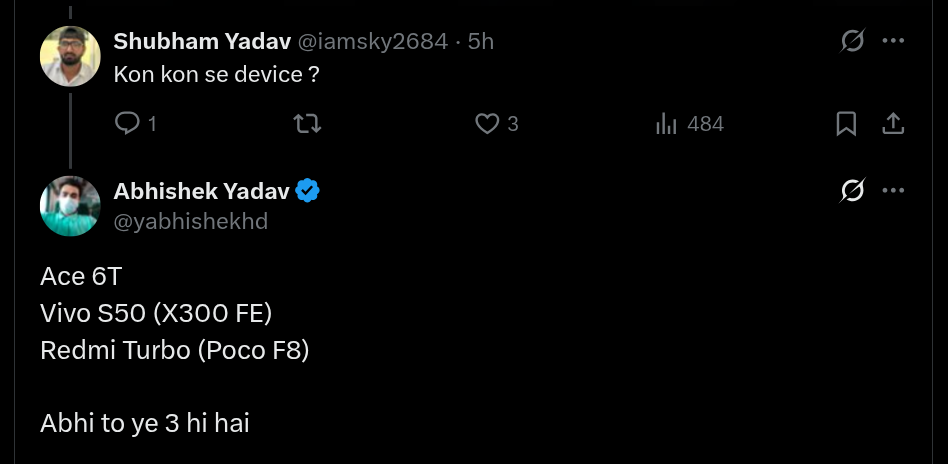Image resolution: width=948 pixels, height=464 pixels.
Task: Open more options on Abhishek's tweet
Action: pyautogui.click(x=893, y=190)
